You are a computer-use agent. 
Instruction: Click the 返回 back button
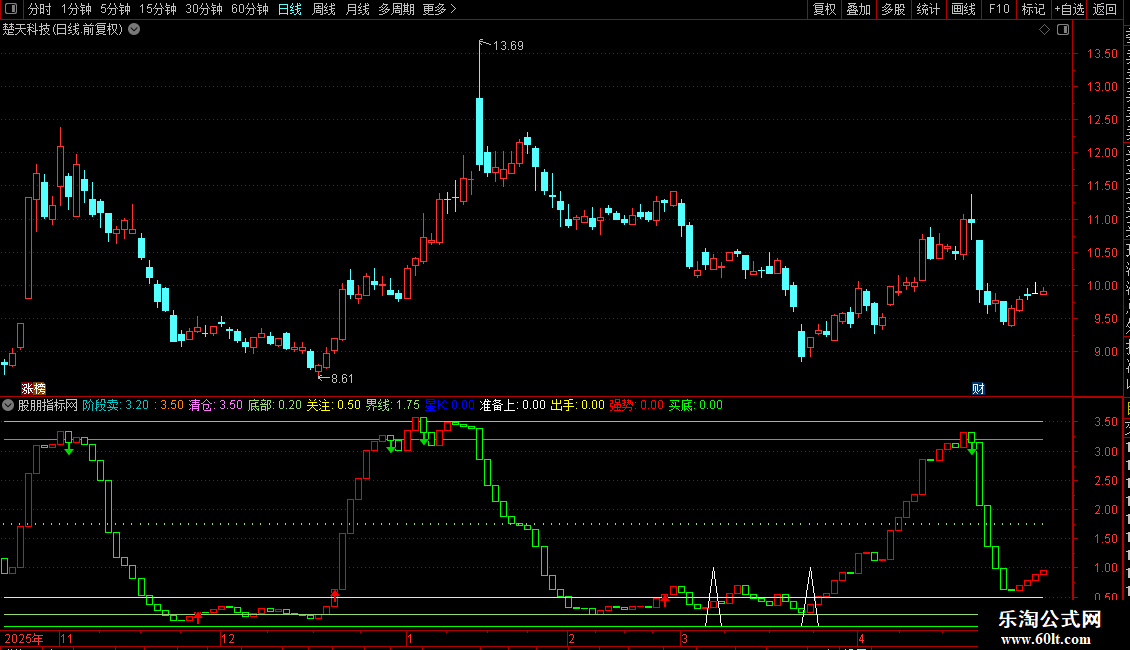pyautogui.click(x=1105, y=9)
